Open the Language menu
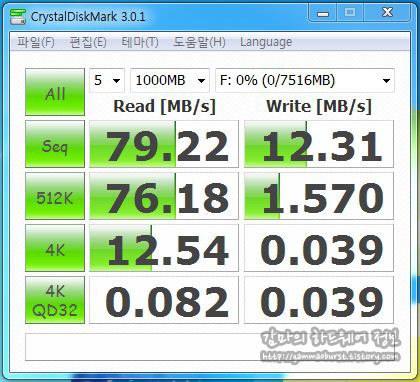Screen dimensions: 420x382 266,42
